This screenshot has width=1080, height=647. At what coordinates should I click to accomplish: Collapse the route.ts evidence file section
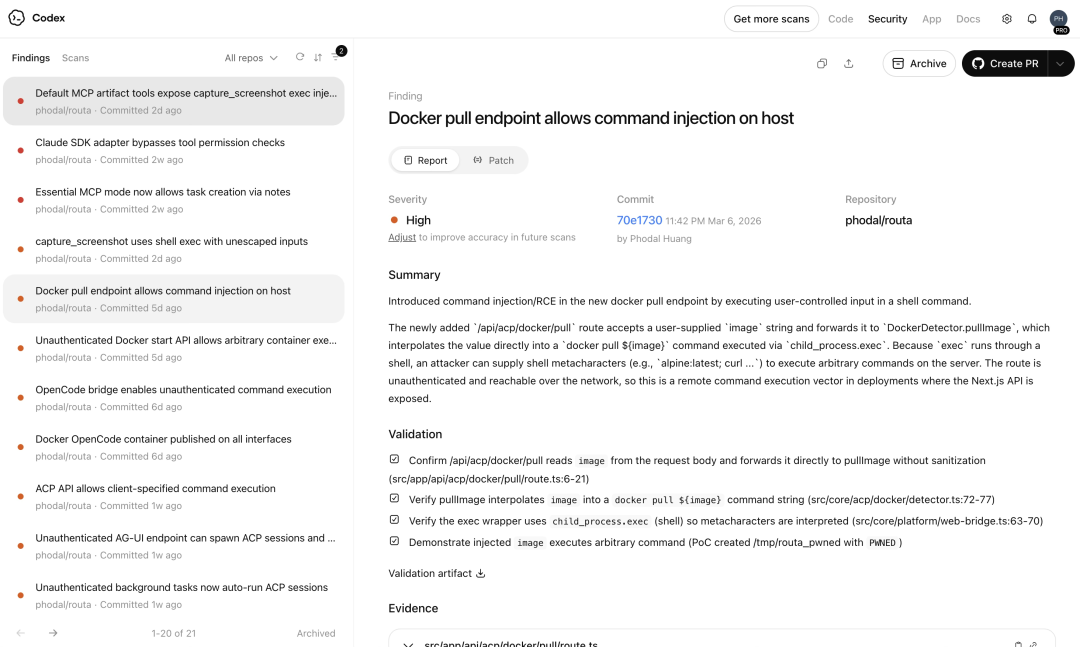tap(408, 644)
